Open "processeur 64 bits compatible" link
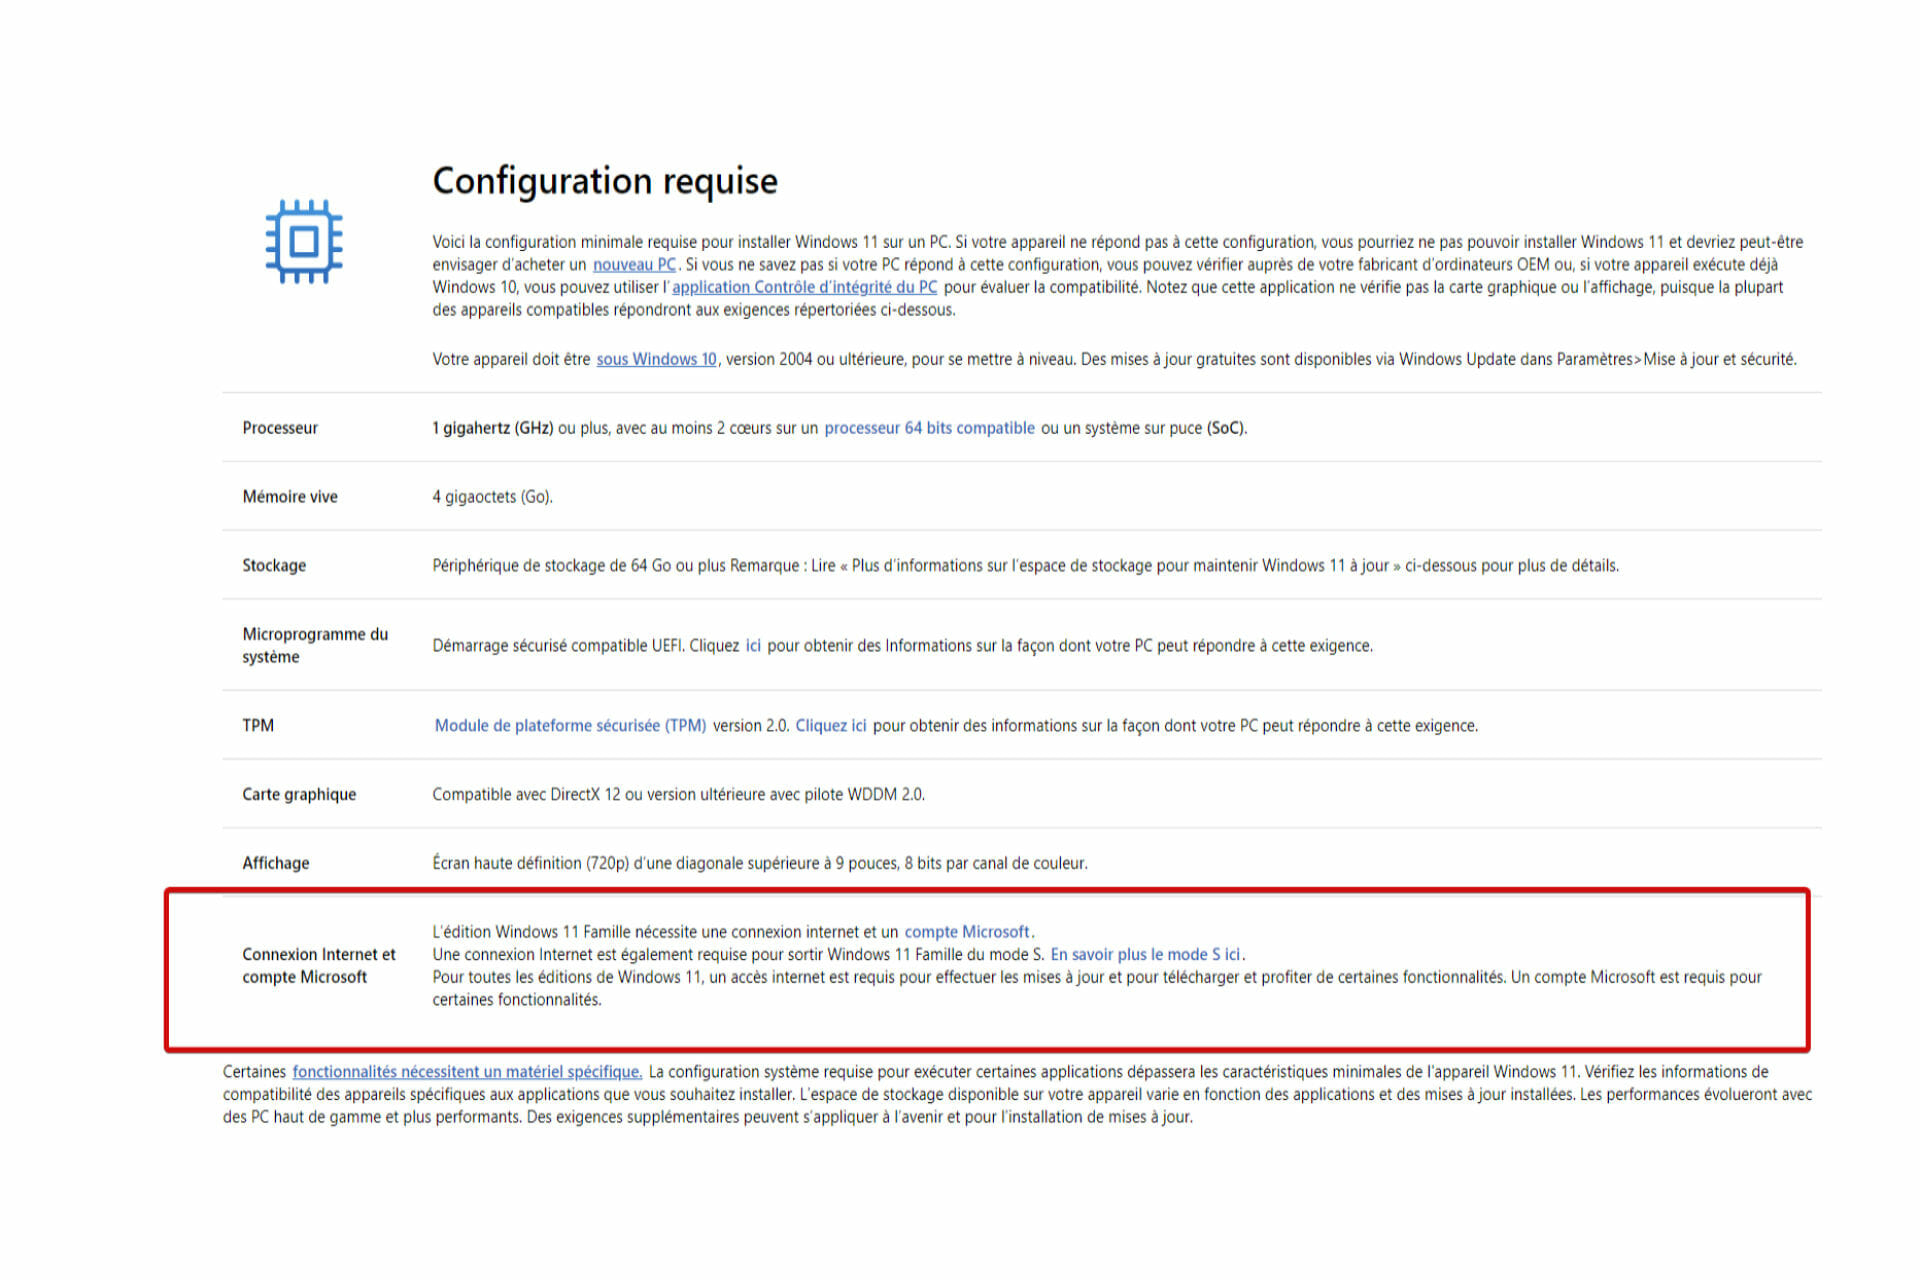 click(929, 428)
